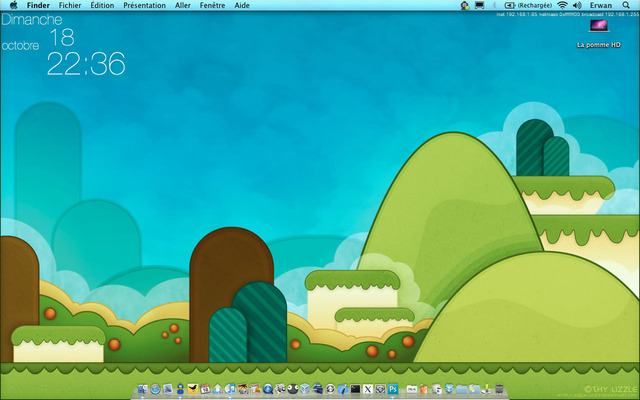Launch Safari from the Dock

click(x=155, y=389)
